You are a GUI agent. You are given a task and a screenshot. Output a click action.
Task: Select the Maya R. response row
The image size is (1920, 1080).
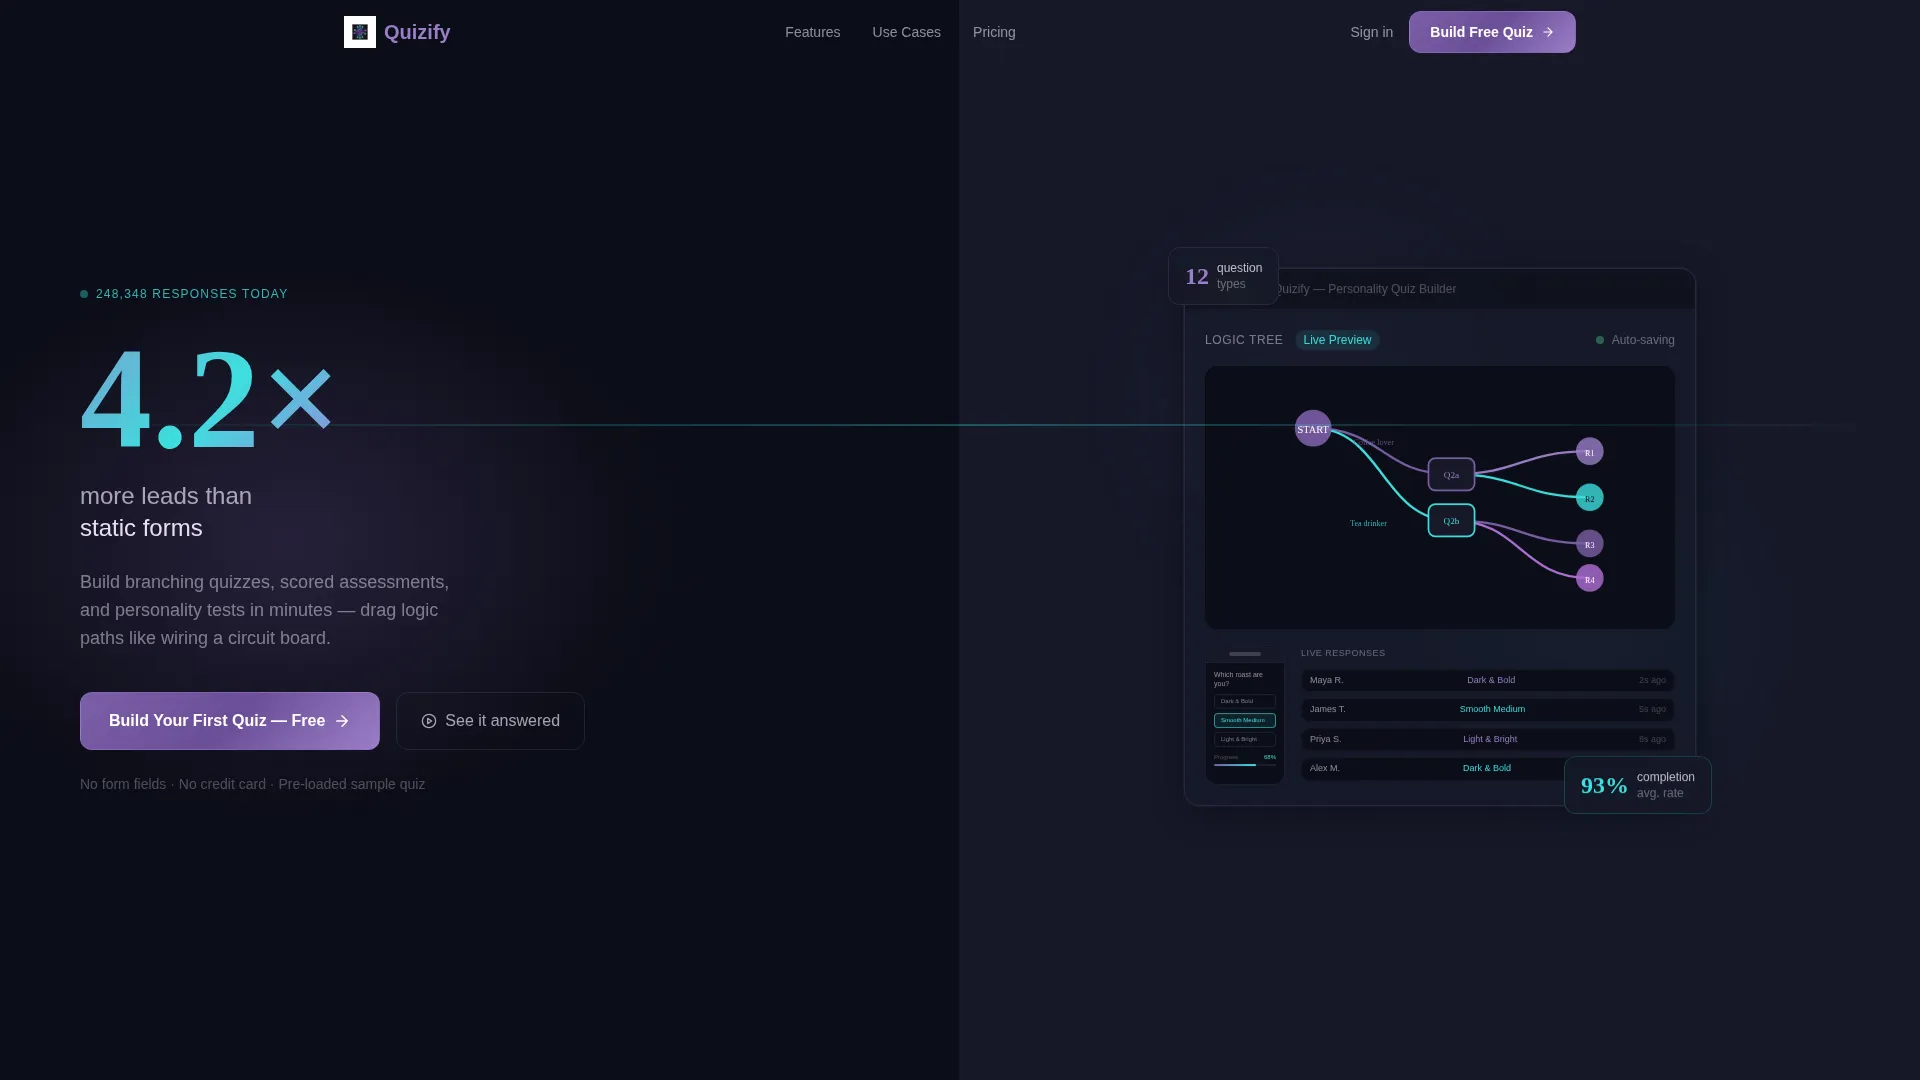(x=1488, y=680)
